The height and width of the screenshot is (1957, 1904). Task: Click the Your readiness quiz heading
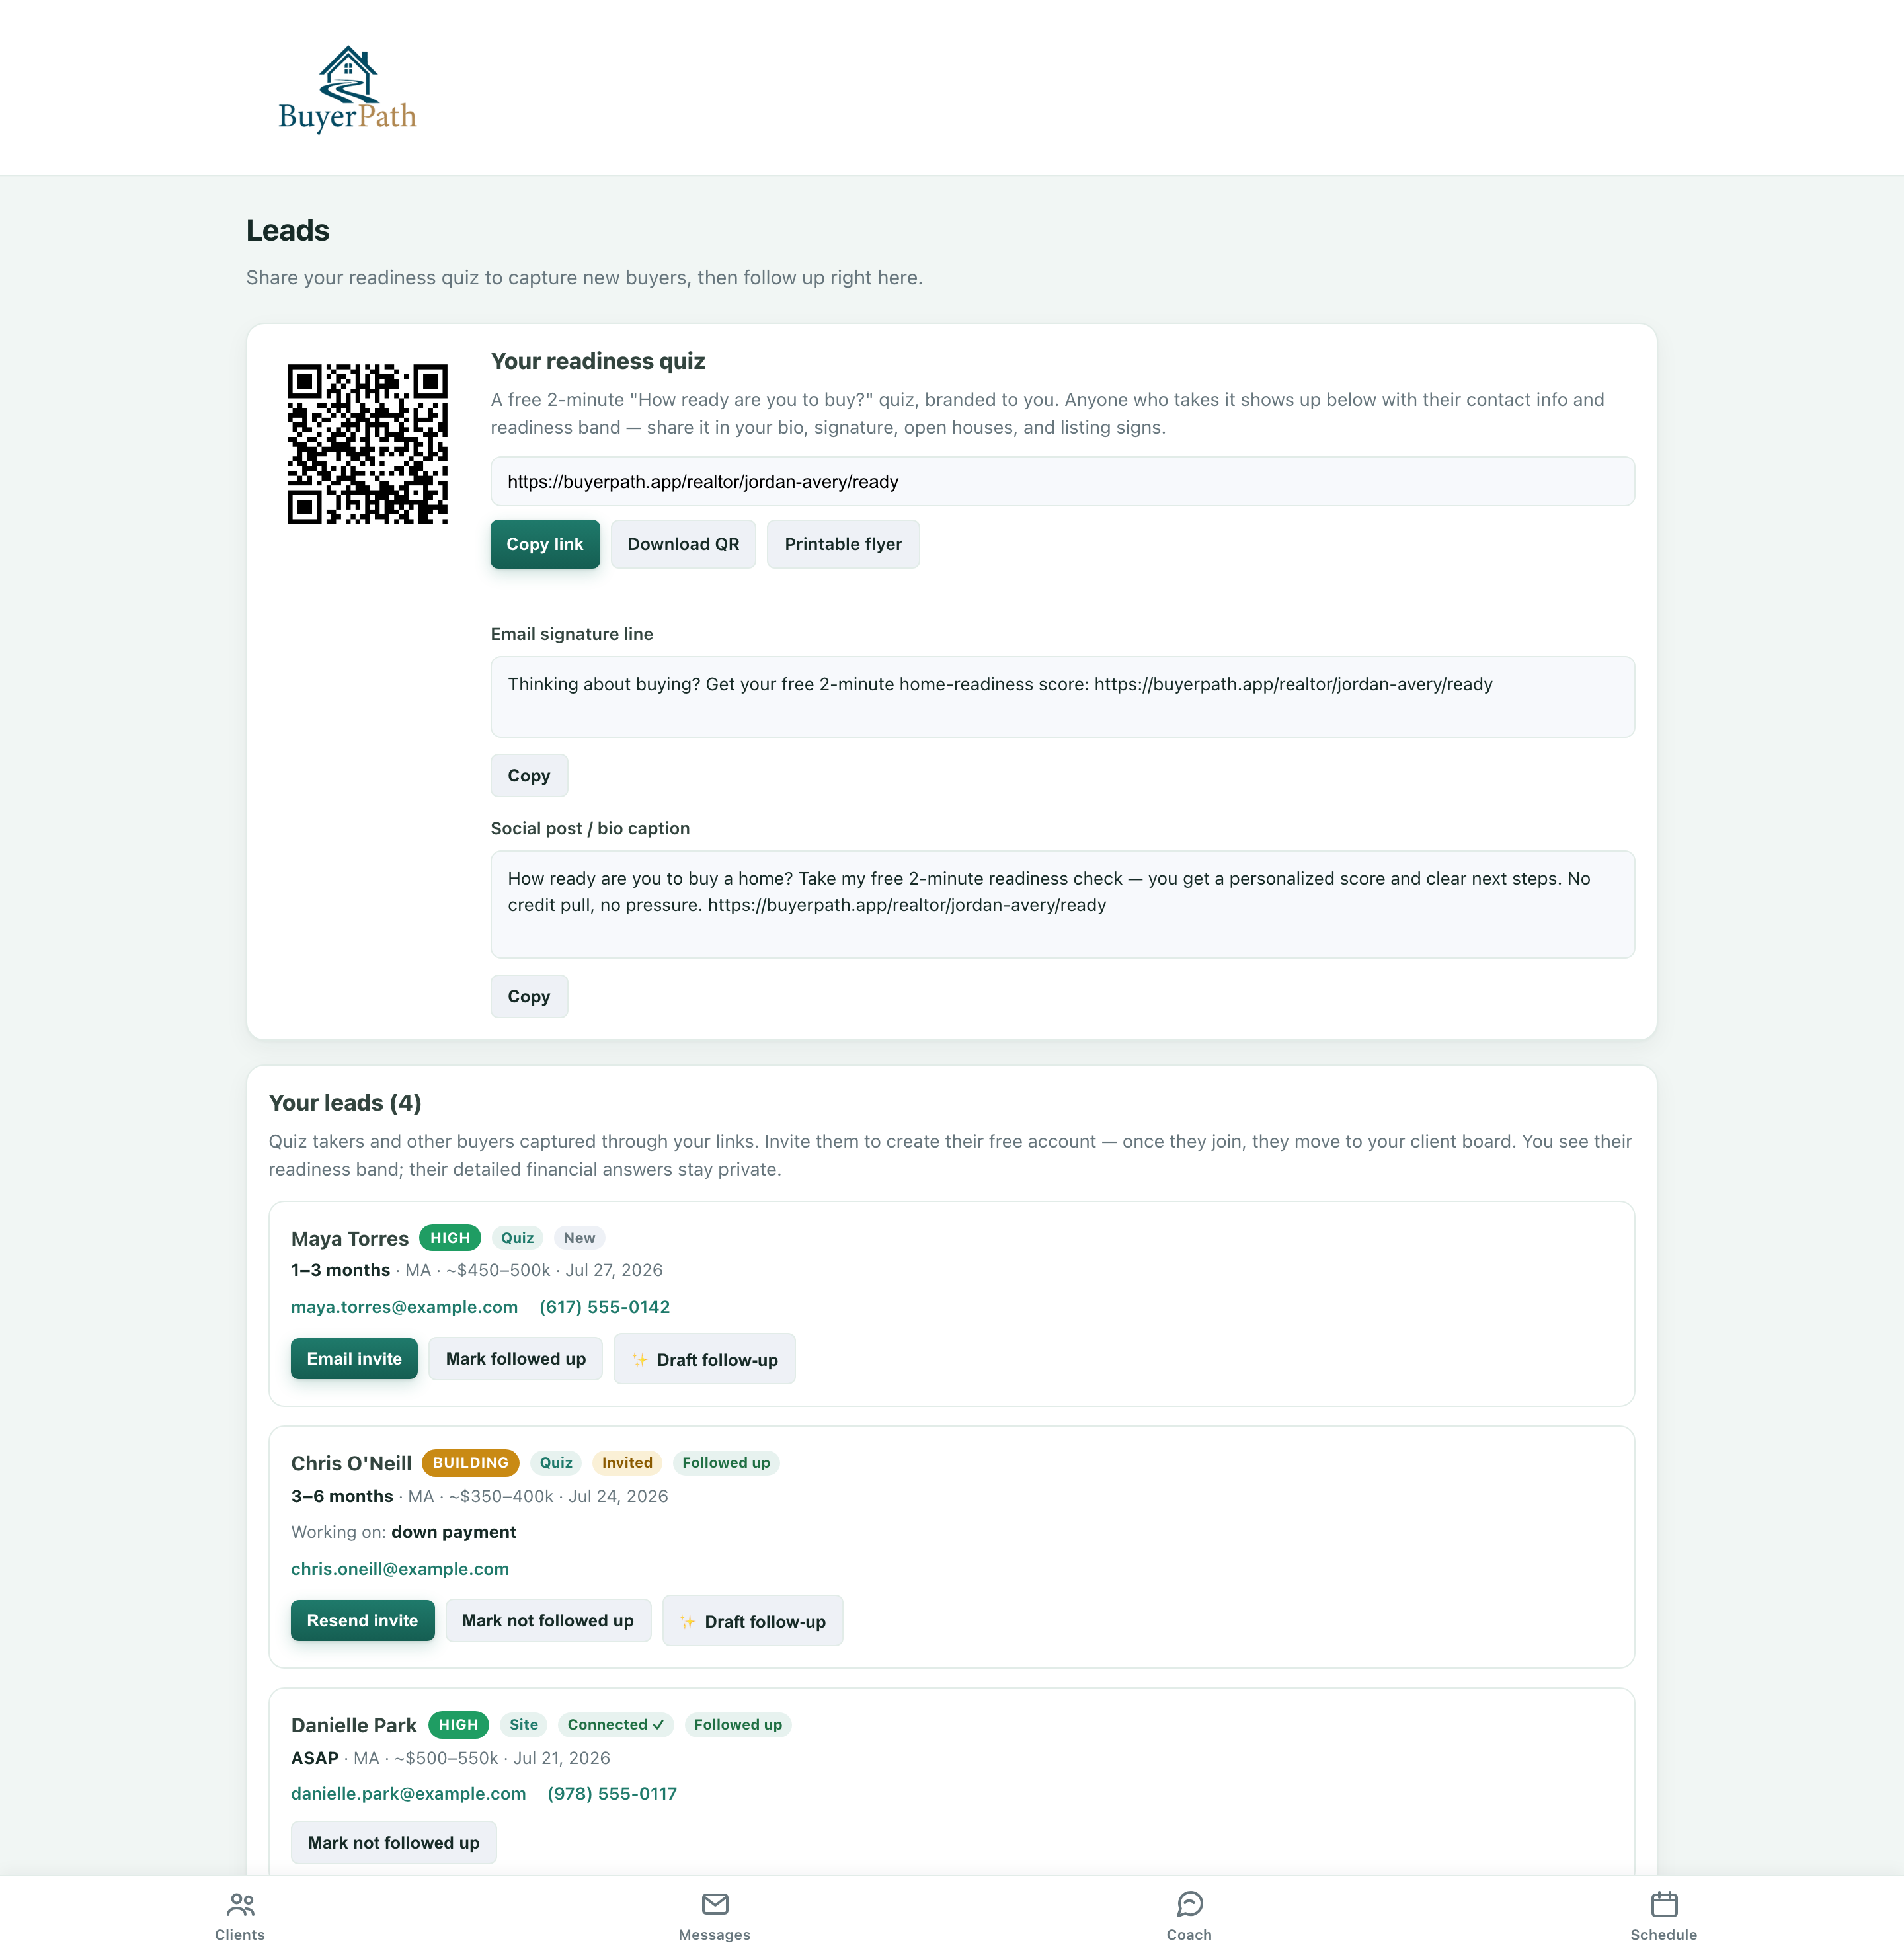coord(598,361)
